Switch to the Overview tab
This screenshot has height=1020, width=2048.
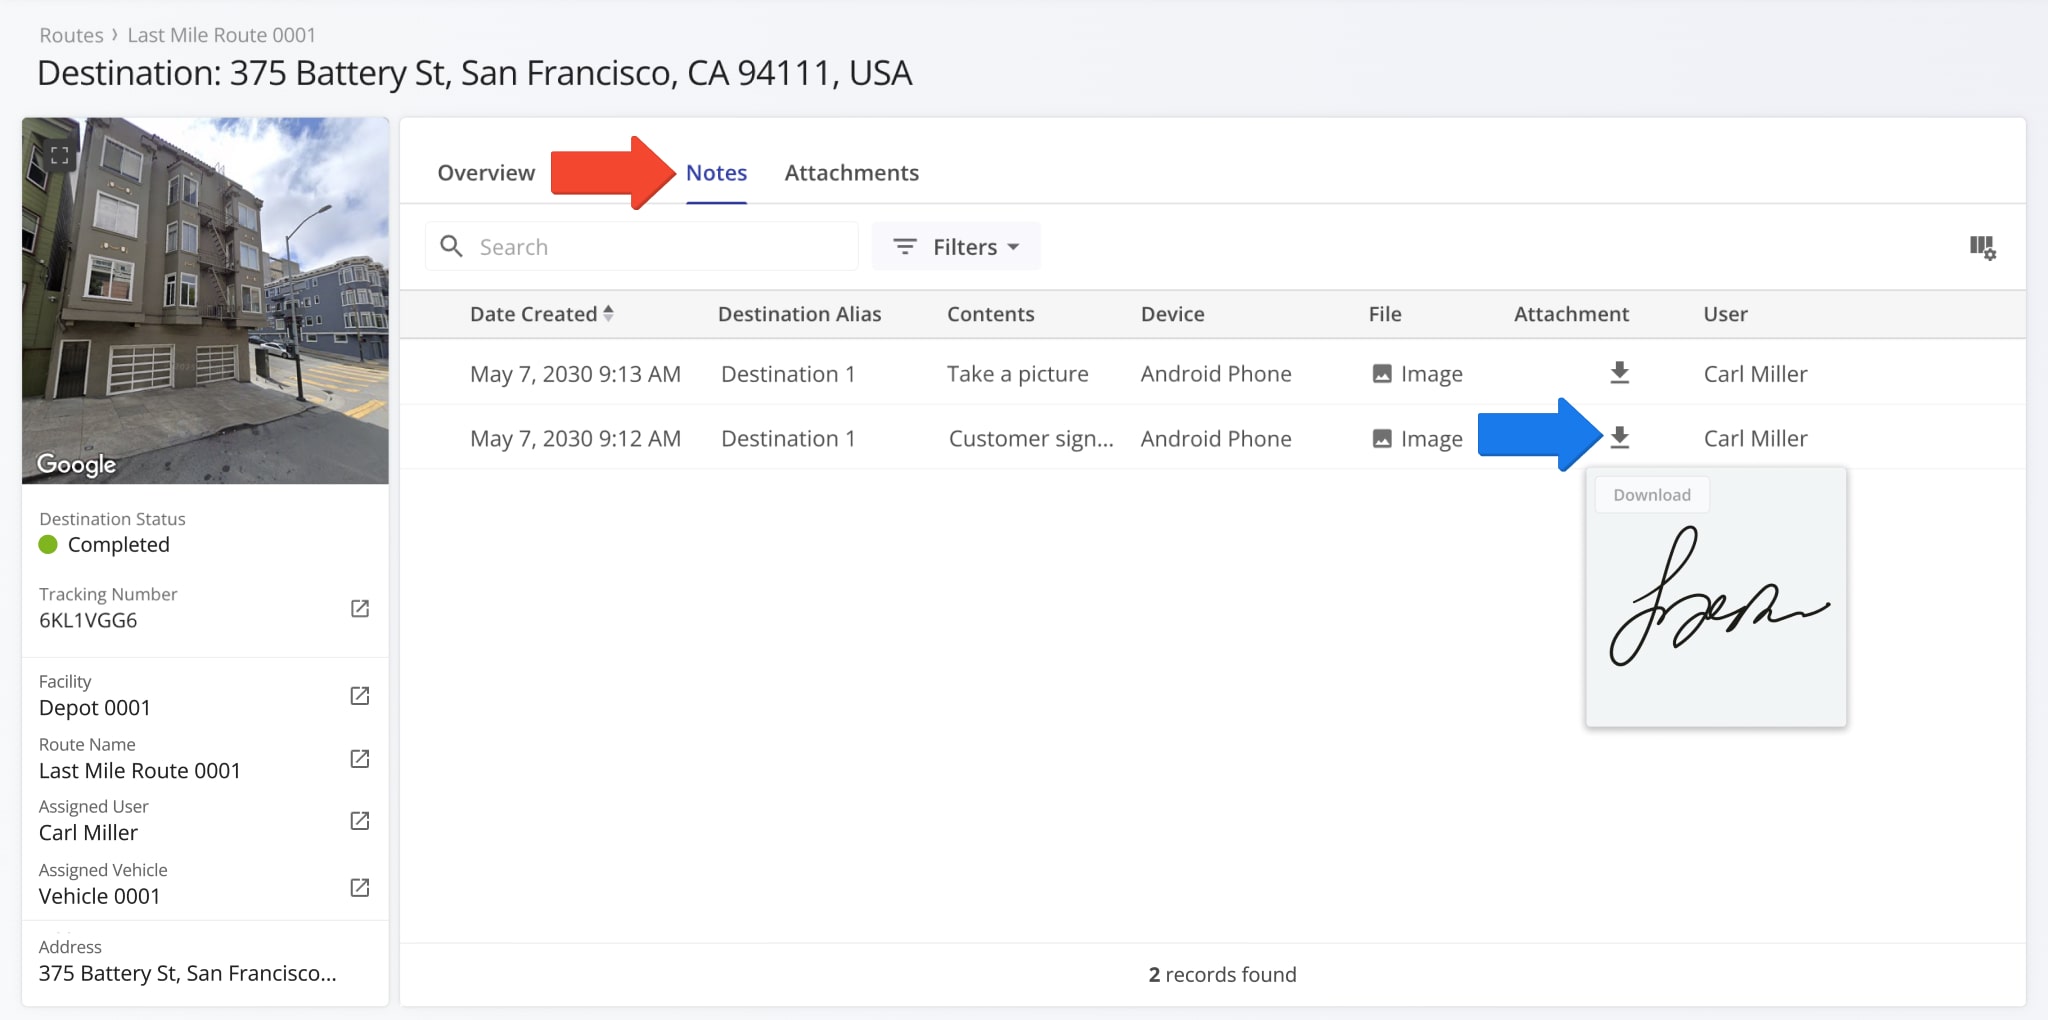click(486, 173)
